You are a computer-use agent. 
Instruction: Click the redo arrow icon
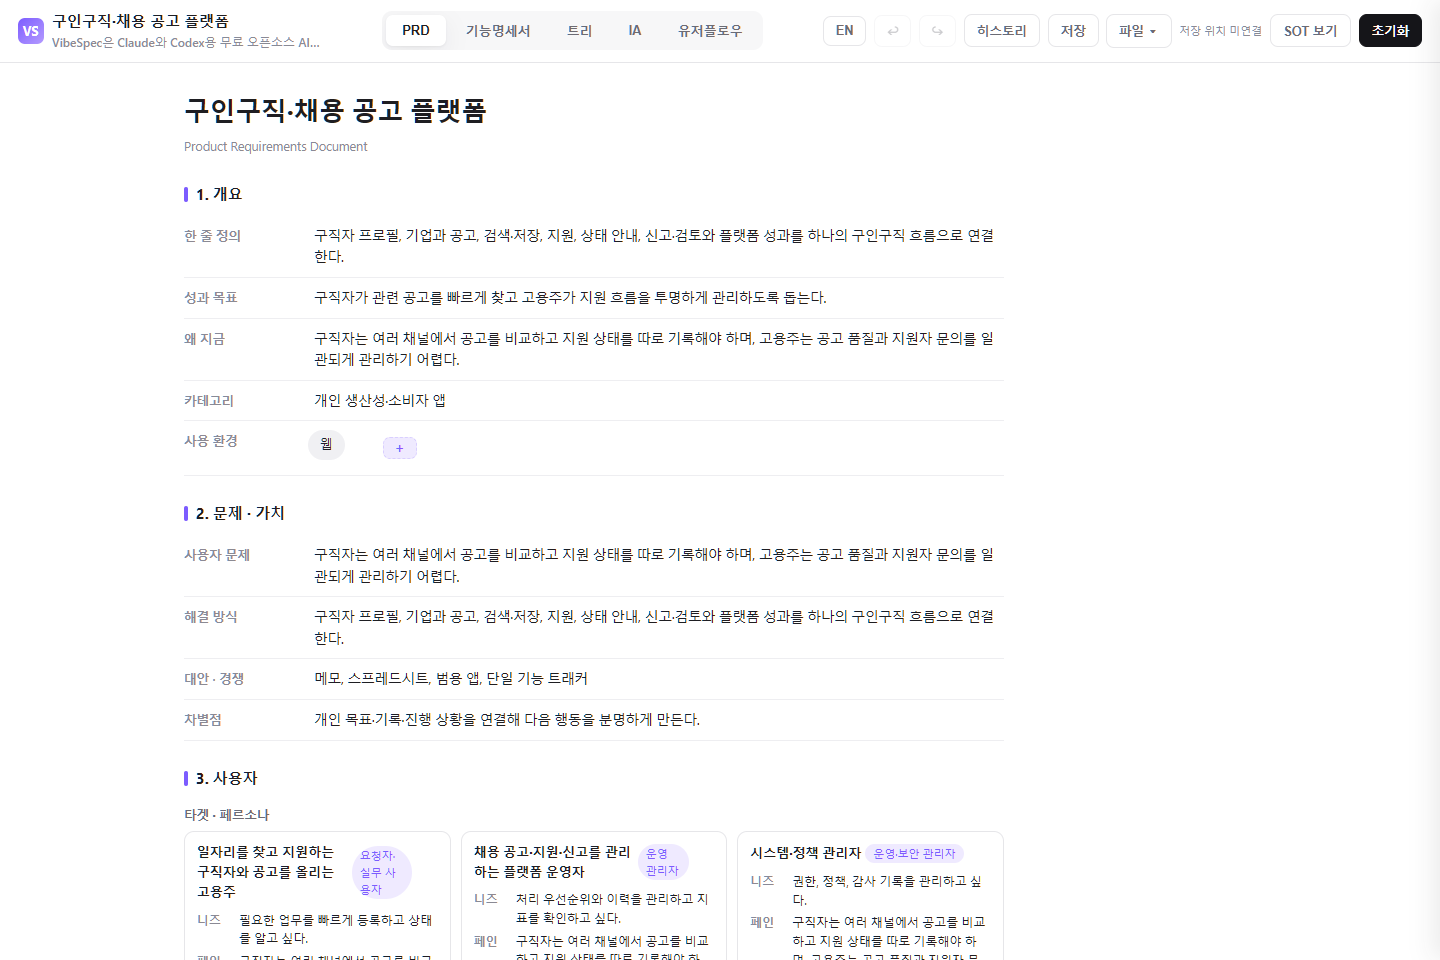[937, 31]
